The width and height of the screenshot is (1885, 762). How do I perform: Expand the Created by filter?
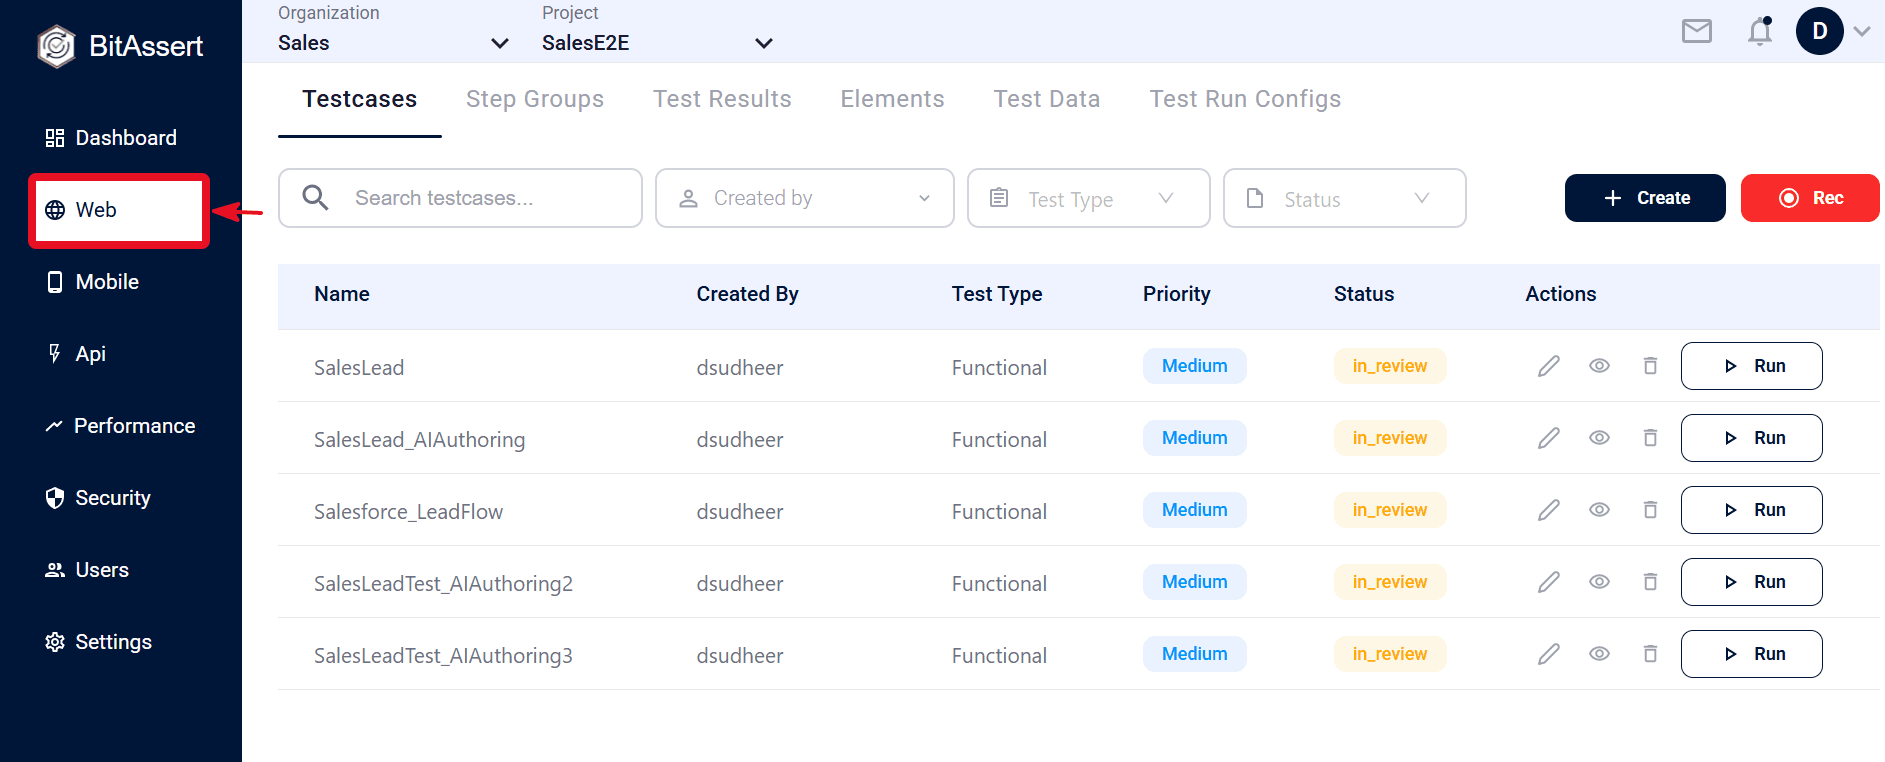coord(804,198)
